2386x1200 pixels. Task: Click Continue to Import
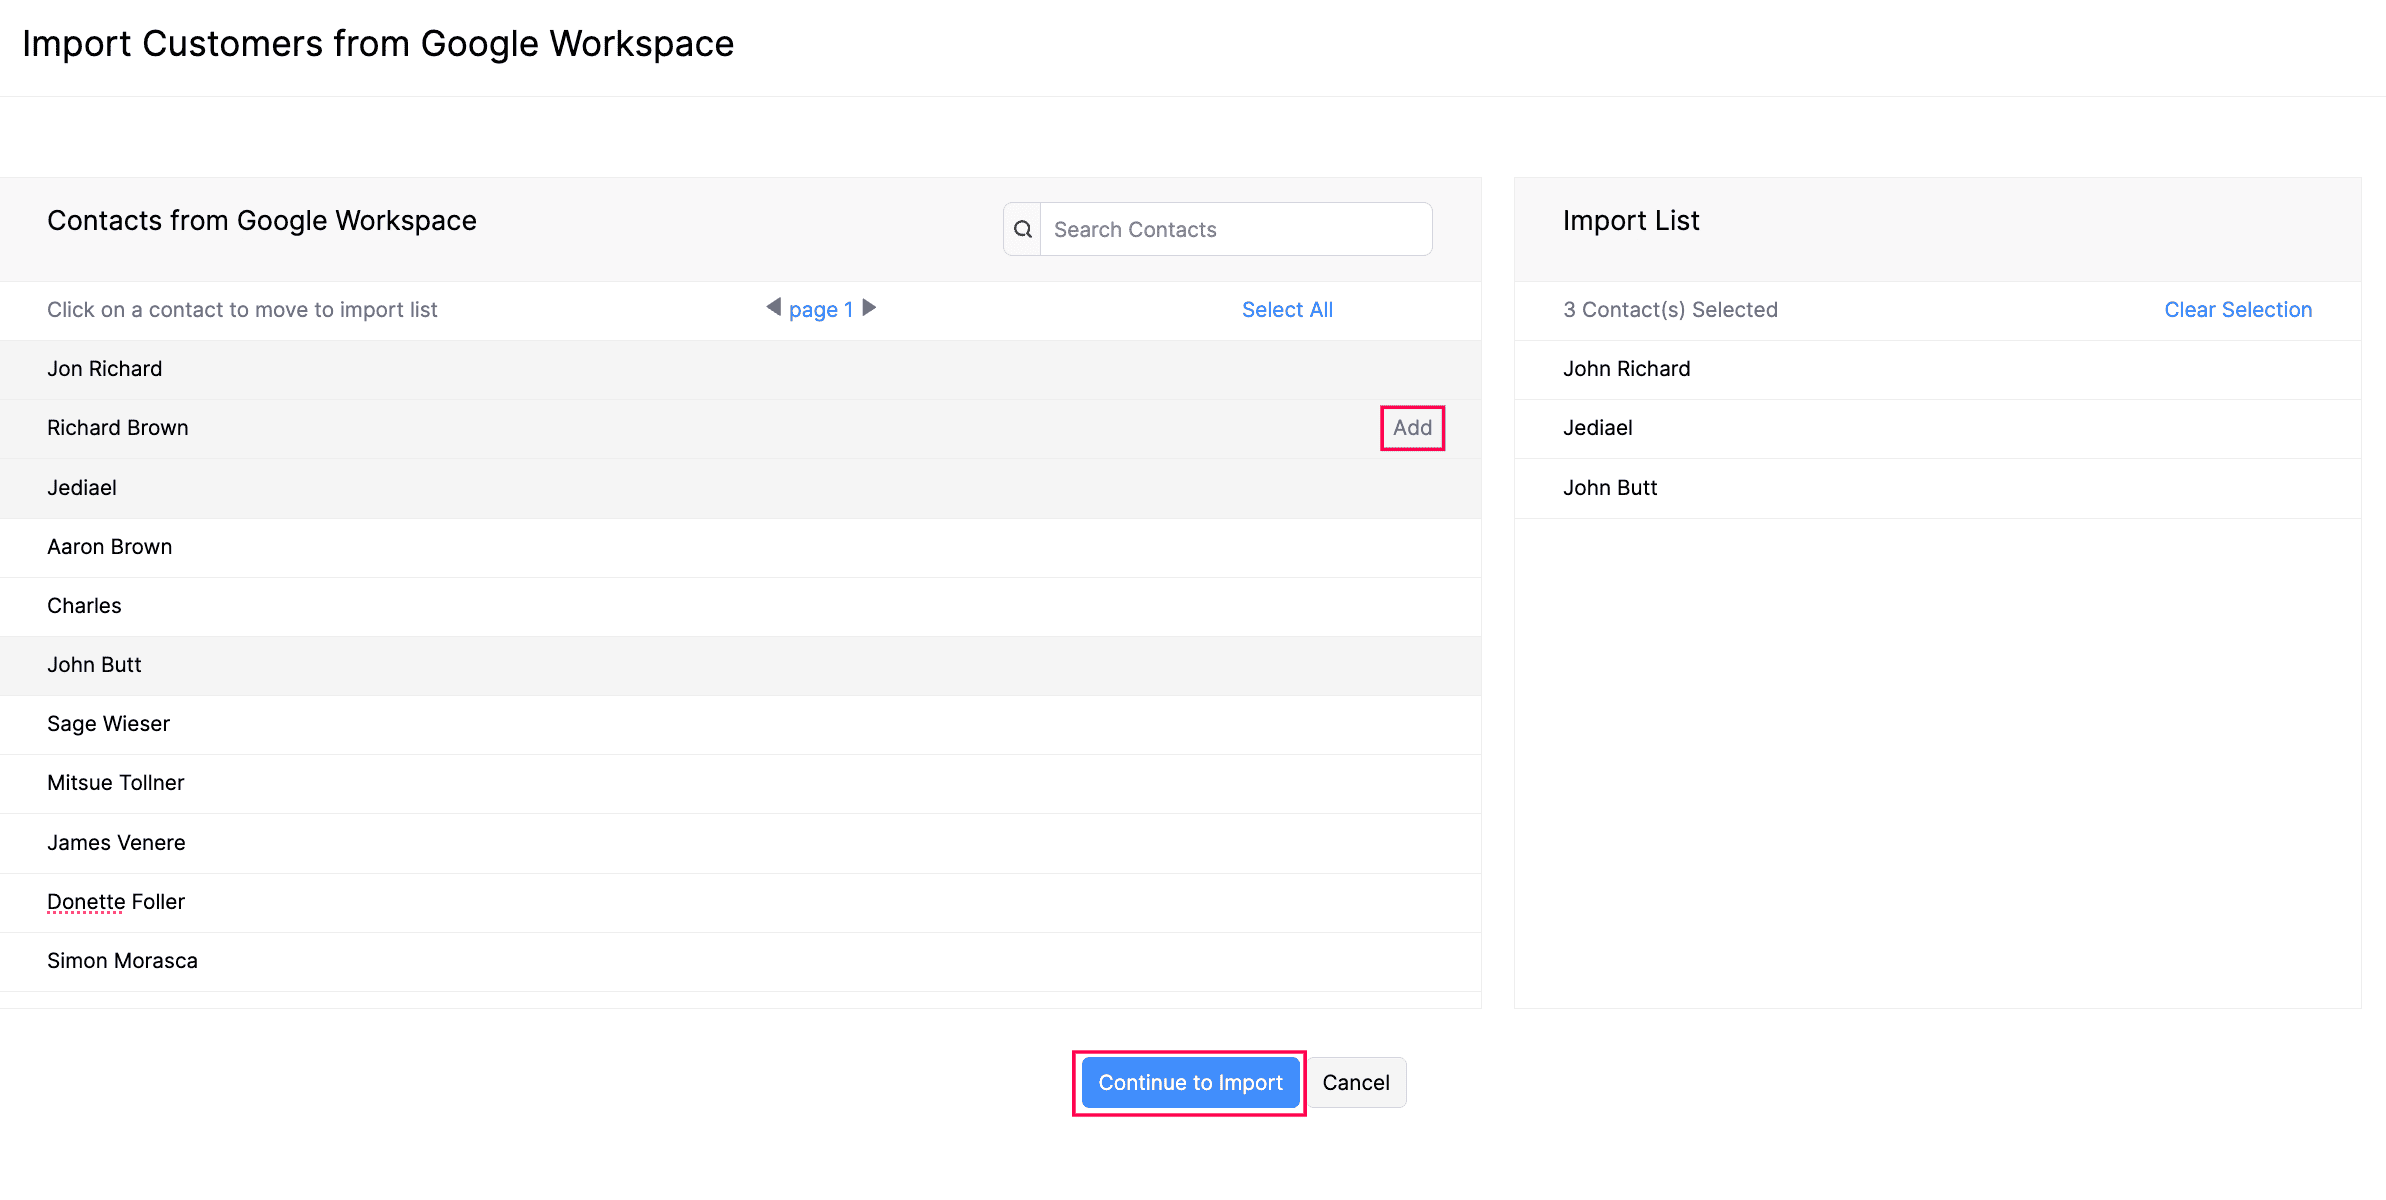pos(1189,1082)
